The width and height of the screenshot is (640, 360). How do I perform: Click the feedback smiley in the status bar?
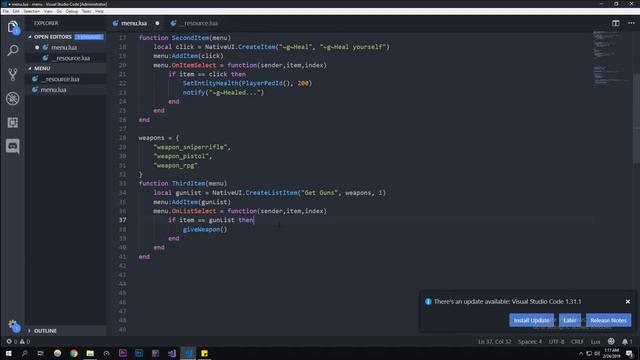pyautogui.click(x=611, y=341)
